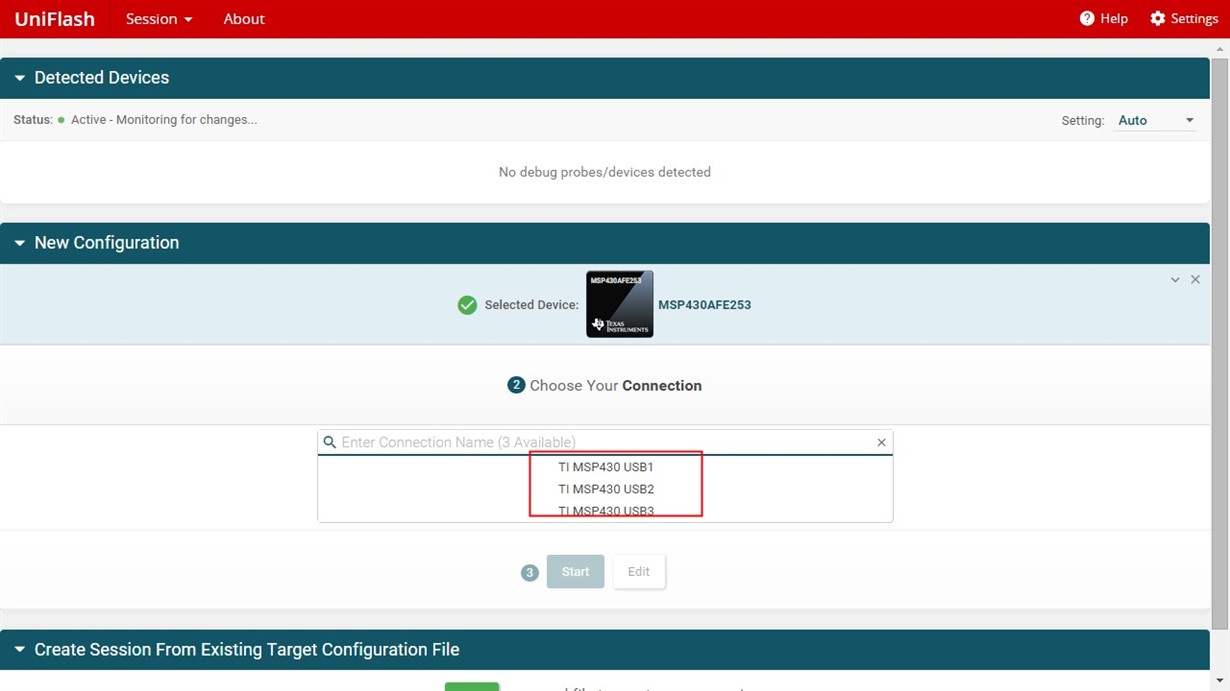The width and height of the screenshot is (1230, 691).
Task: Open Help from the top bar
Action: (1103, 19)
